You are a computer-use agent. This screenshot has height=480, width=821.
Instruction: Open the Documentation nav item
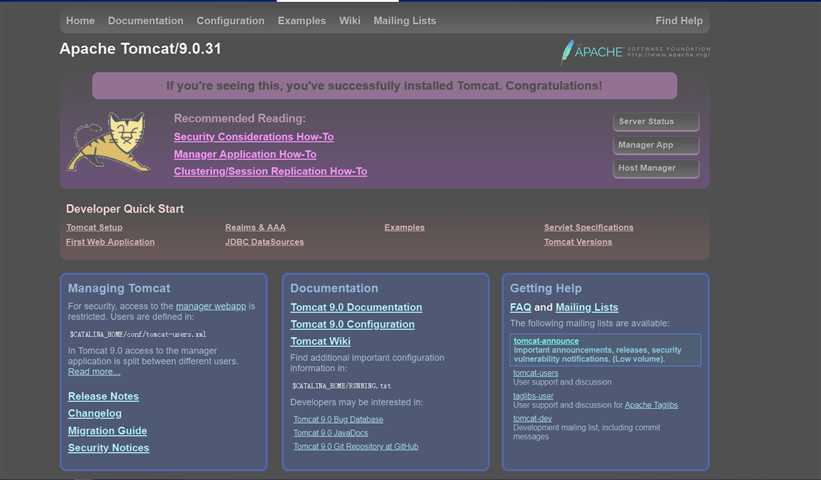coord(146,21)
